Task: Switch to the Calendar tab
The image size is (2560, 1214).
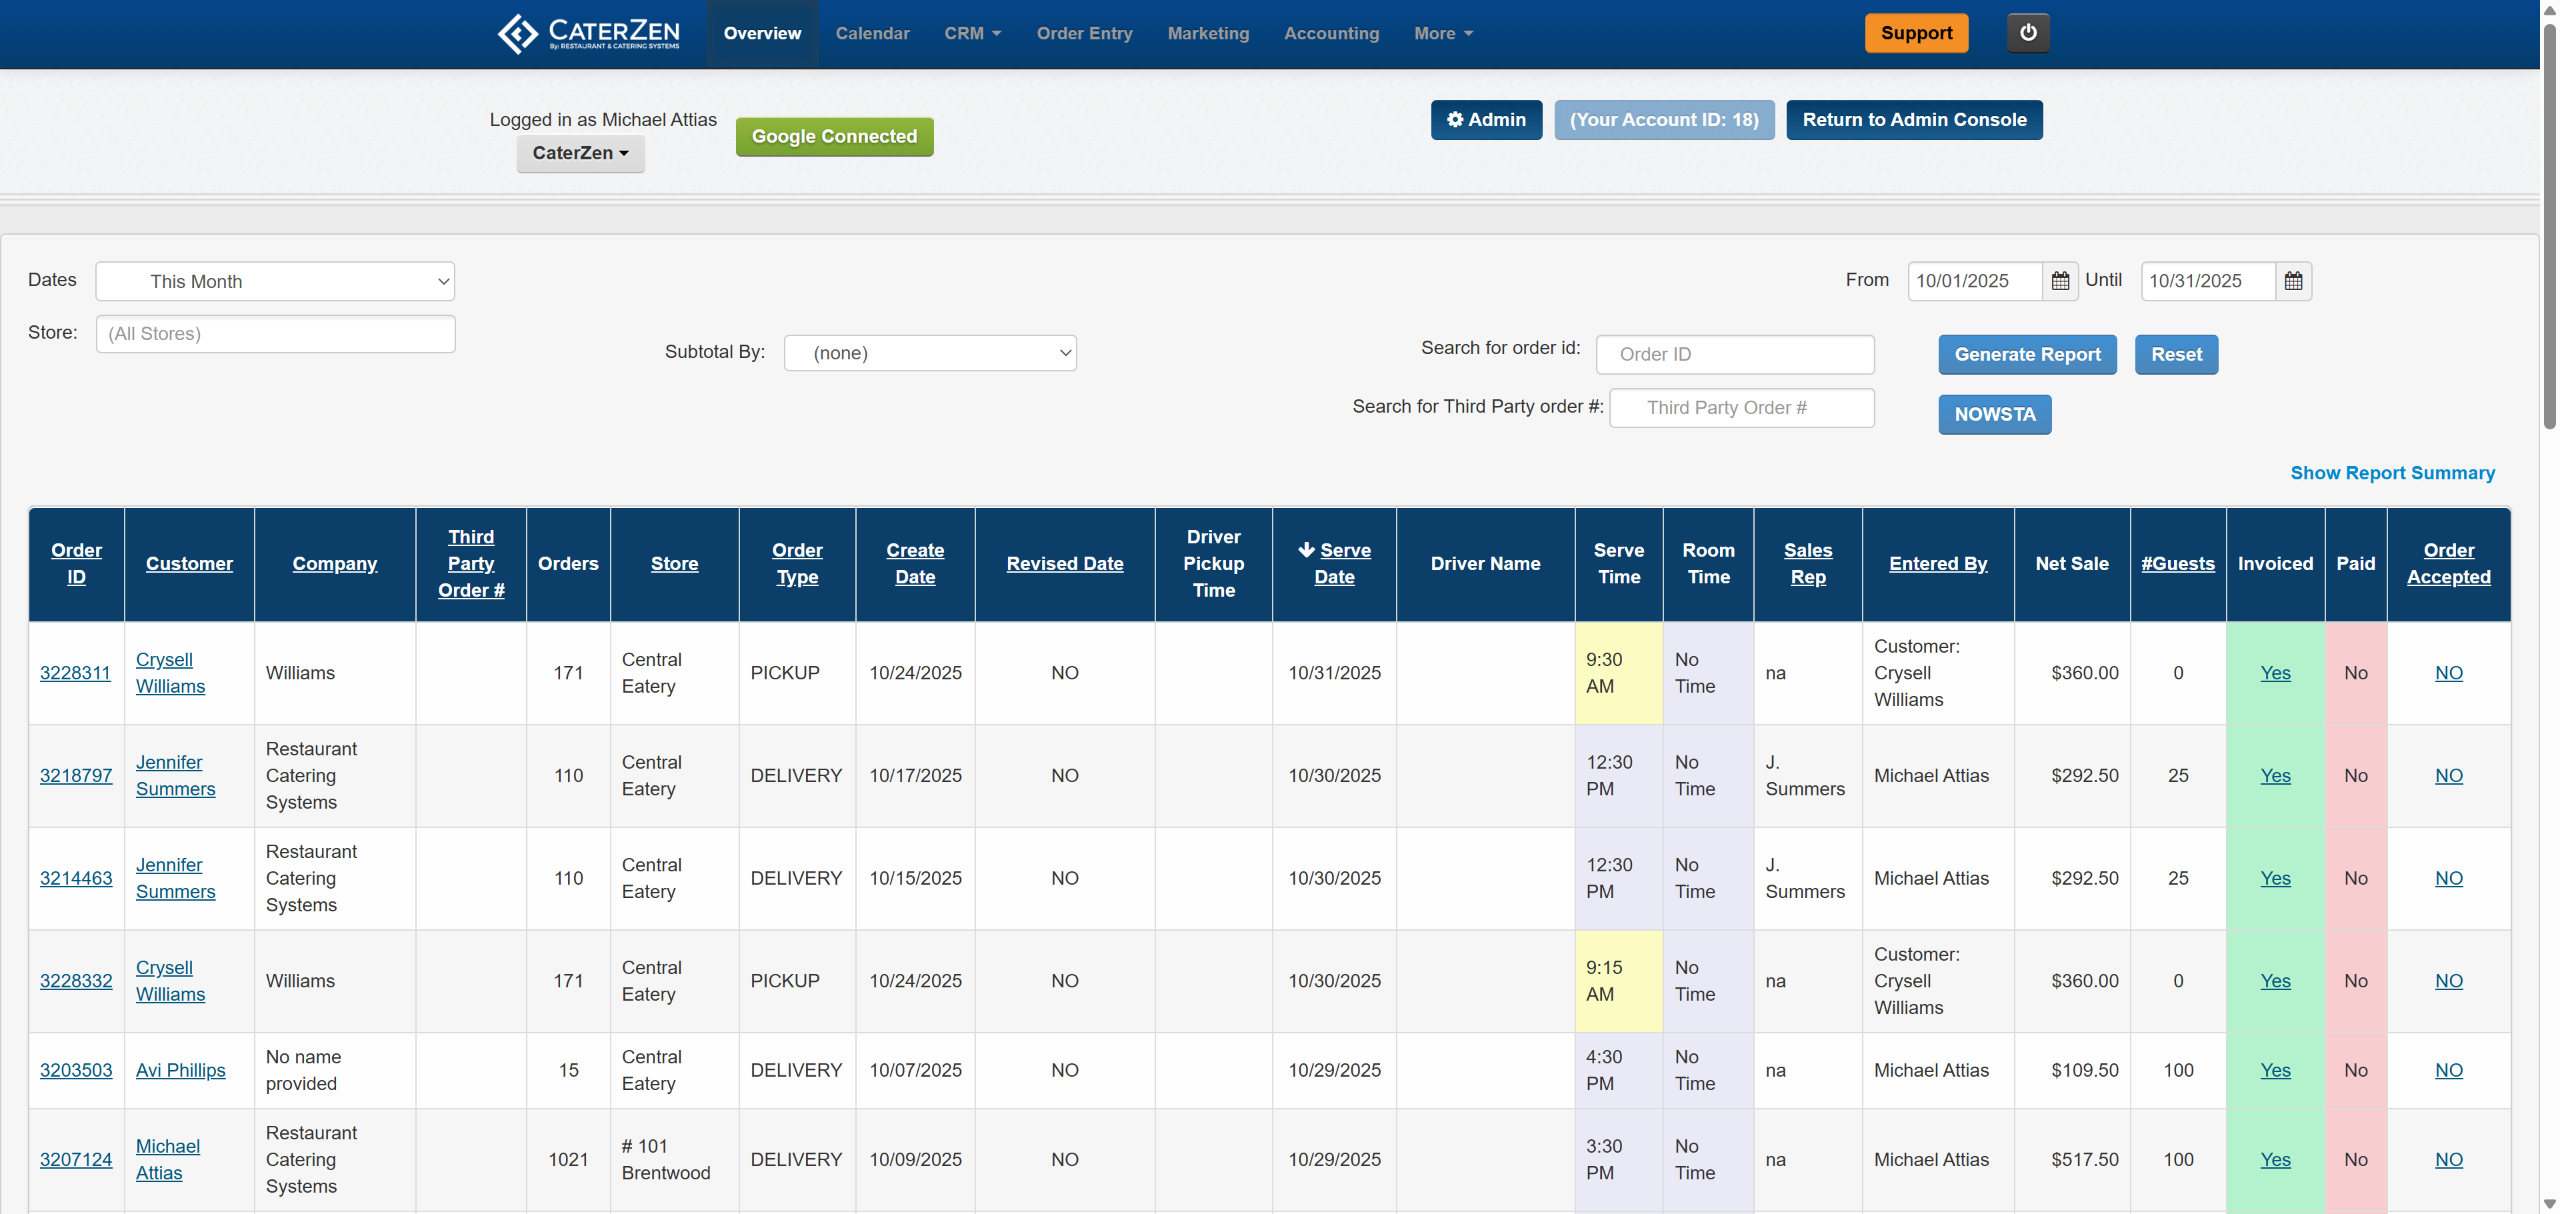Action: [x=872, y=33]
